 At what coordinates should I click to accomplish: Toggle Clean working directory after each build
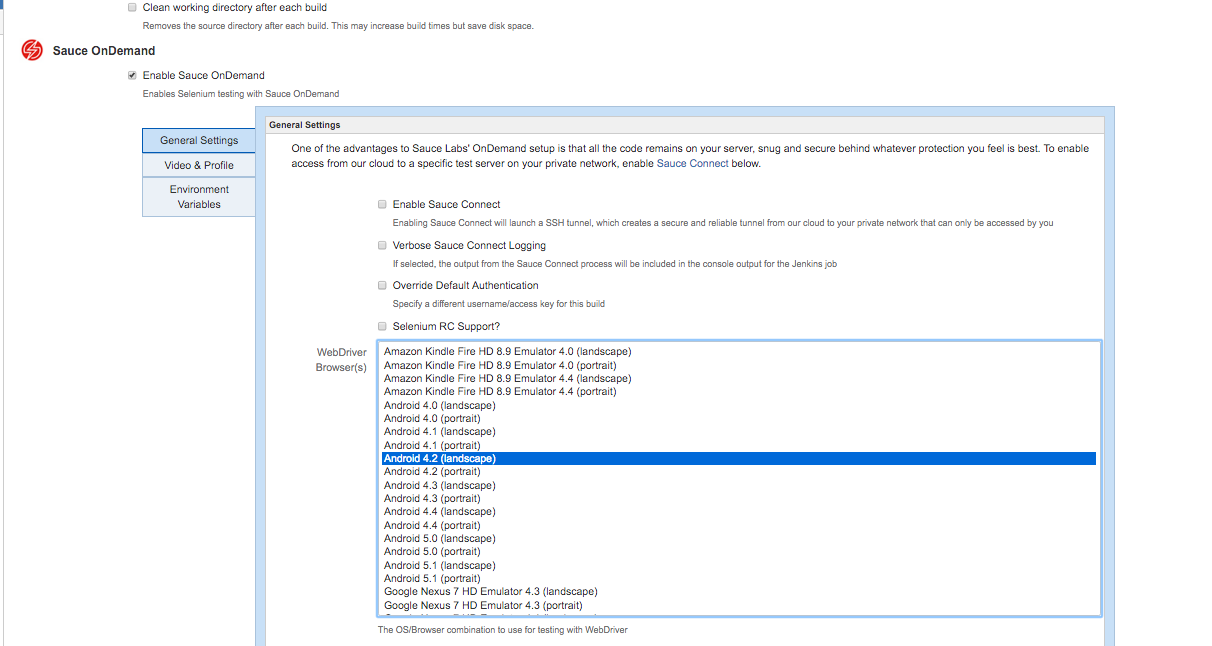pyautogui.click(x=132, y=7)
